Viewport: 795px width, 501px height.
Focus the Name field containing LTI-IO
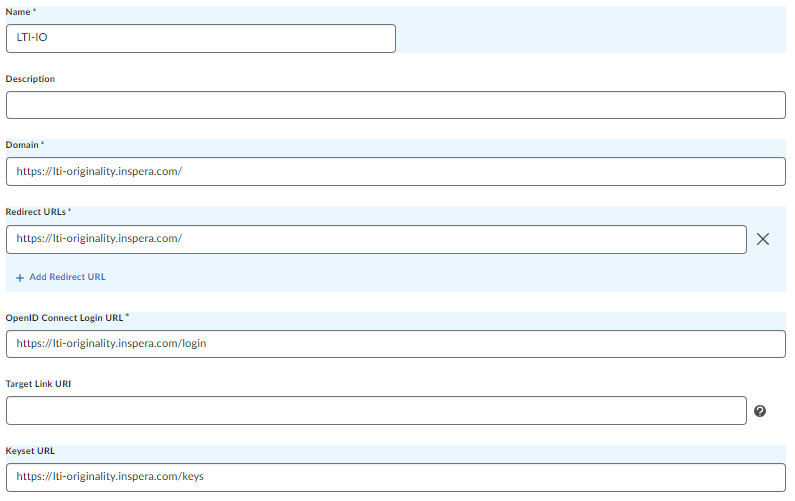(201, 39)
